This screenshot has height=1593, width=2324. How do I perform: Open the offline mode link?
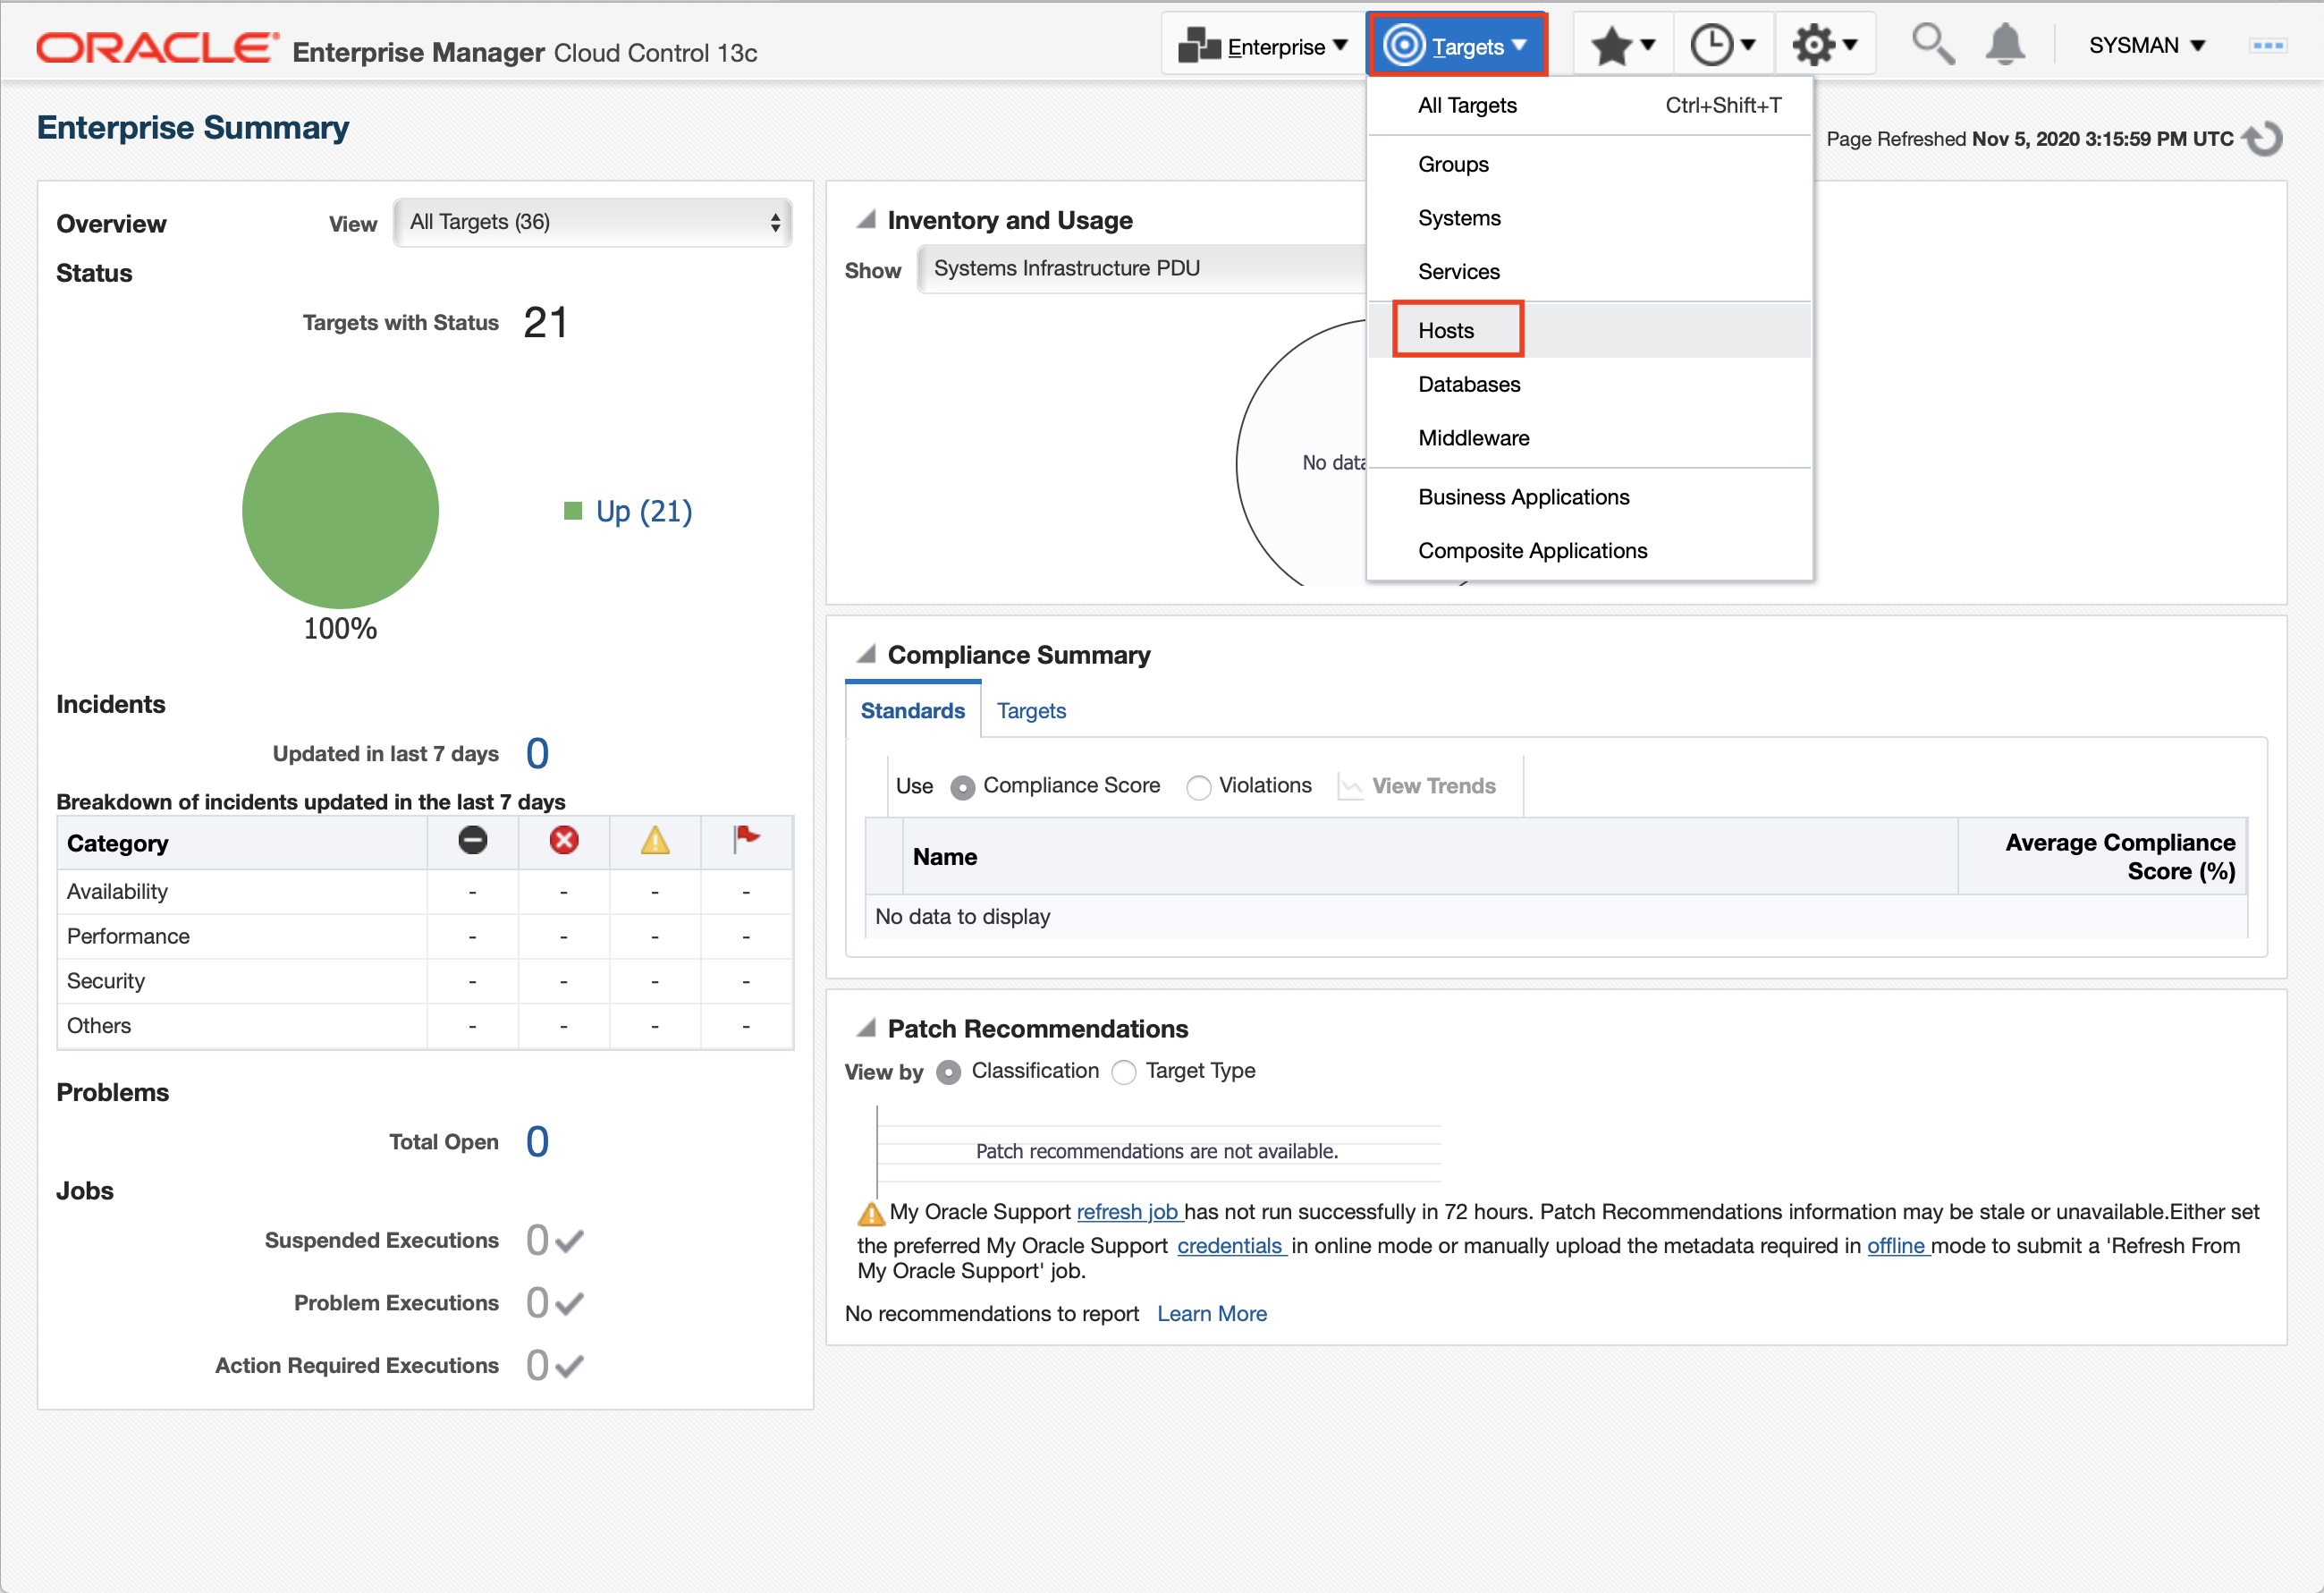(1898, 1246)
